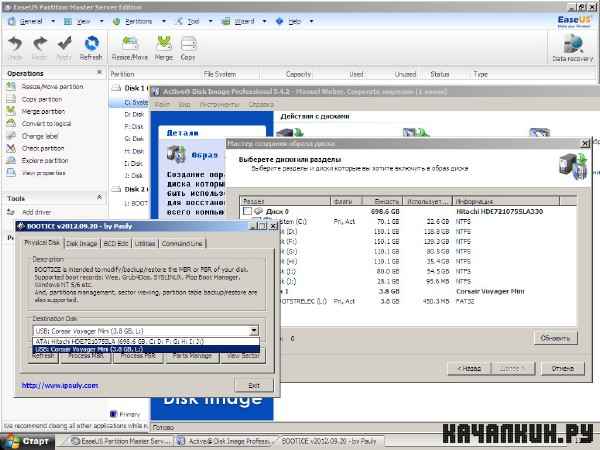Open the Wizard menu in EaseUS
The height and width of the screenshot is (450, 600).
244,21
